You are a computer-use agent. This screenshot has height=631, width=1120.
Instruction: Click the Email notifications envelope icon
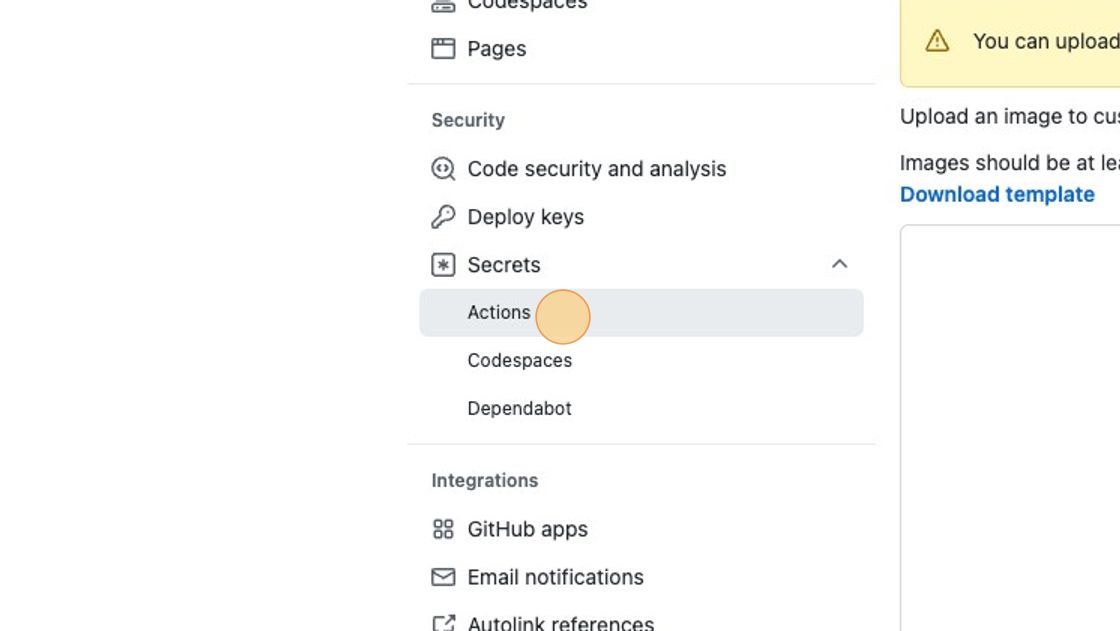tap(443, 577)
